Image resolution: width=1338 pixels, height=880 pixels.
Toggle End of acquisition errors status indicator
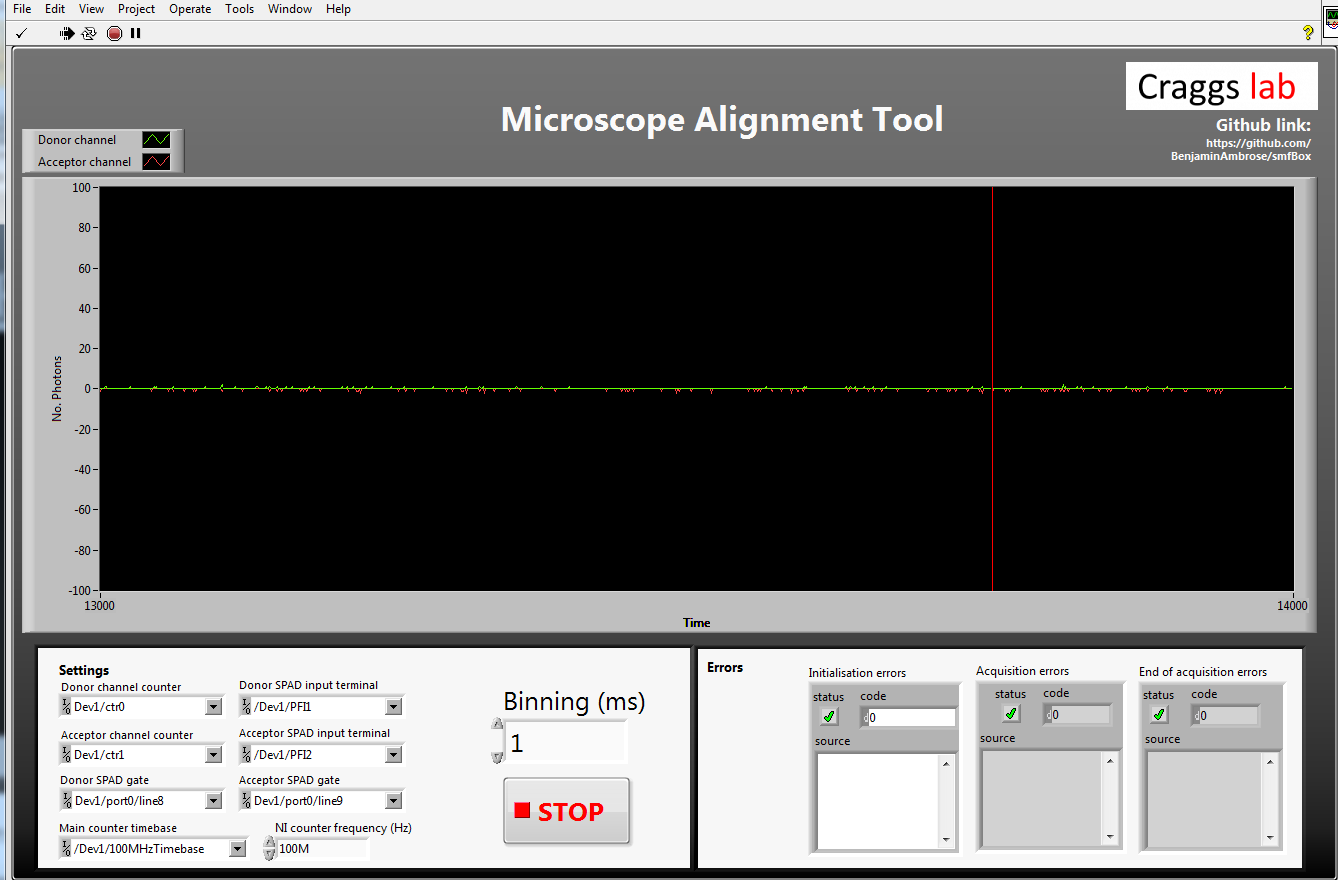(1159, 715)
